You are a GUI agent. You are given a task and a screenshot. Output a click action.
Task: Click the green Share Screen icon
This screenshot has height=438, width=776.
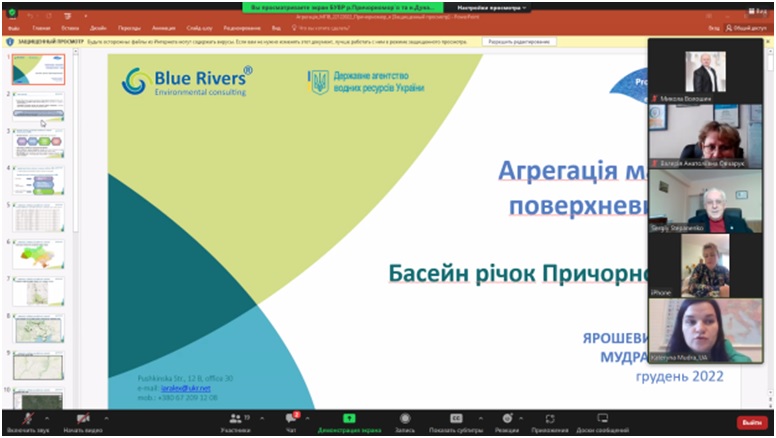click(349, 419)
